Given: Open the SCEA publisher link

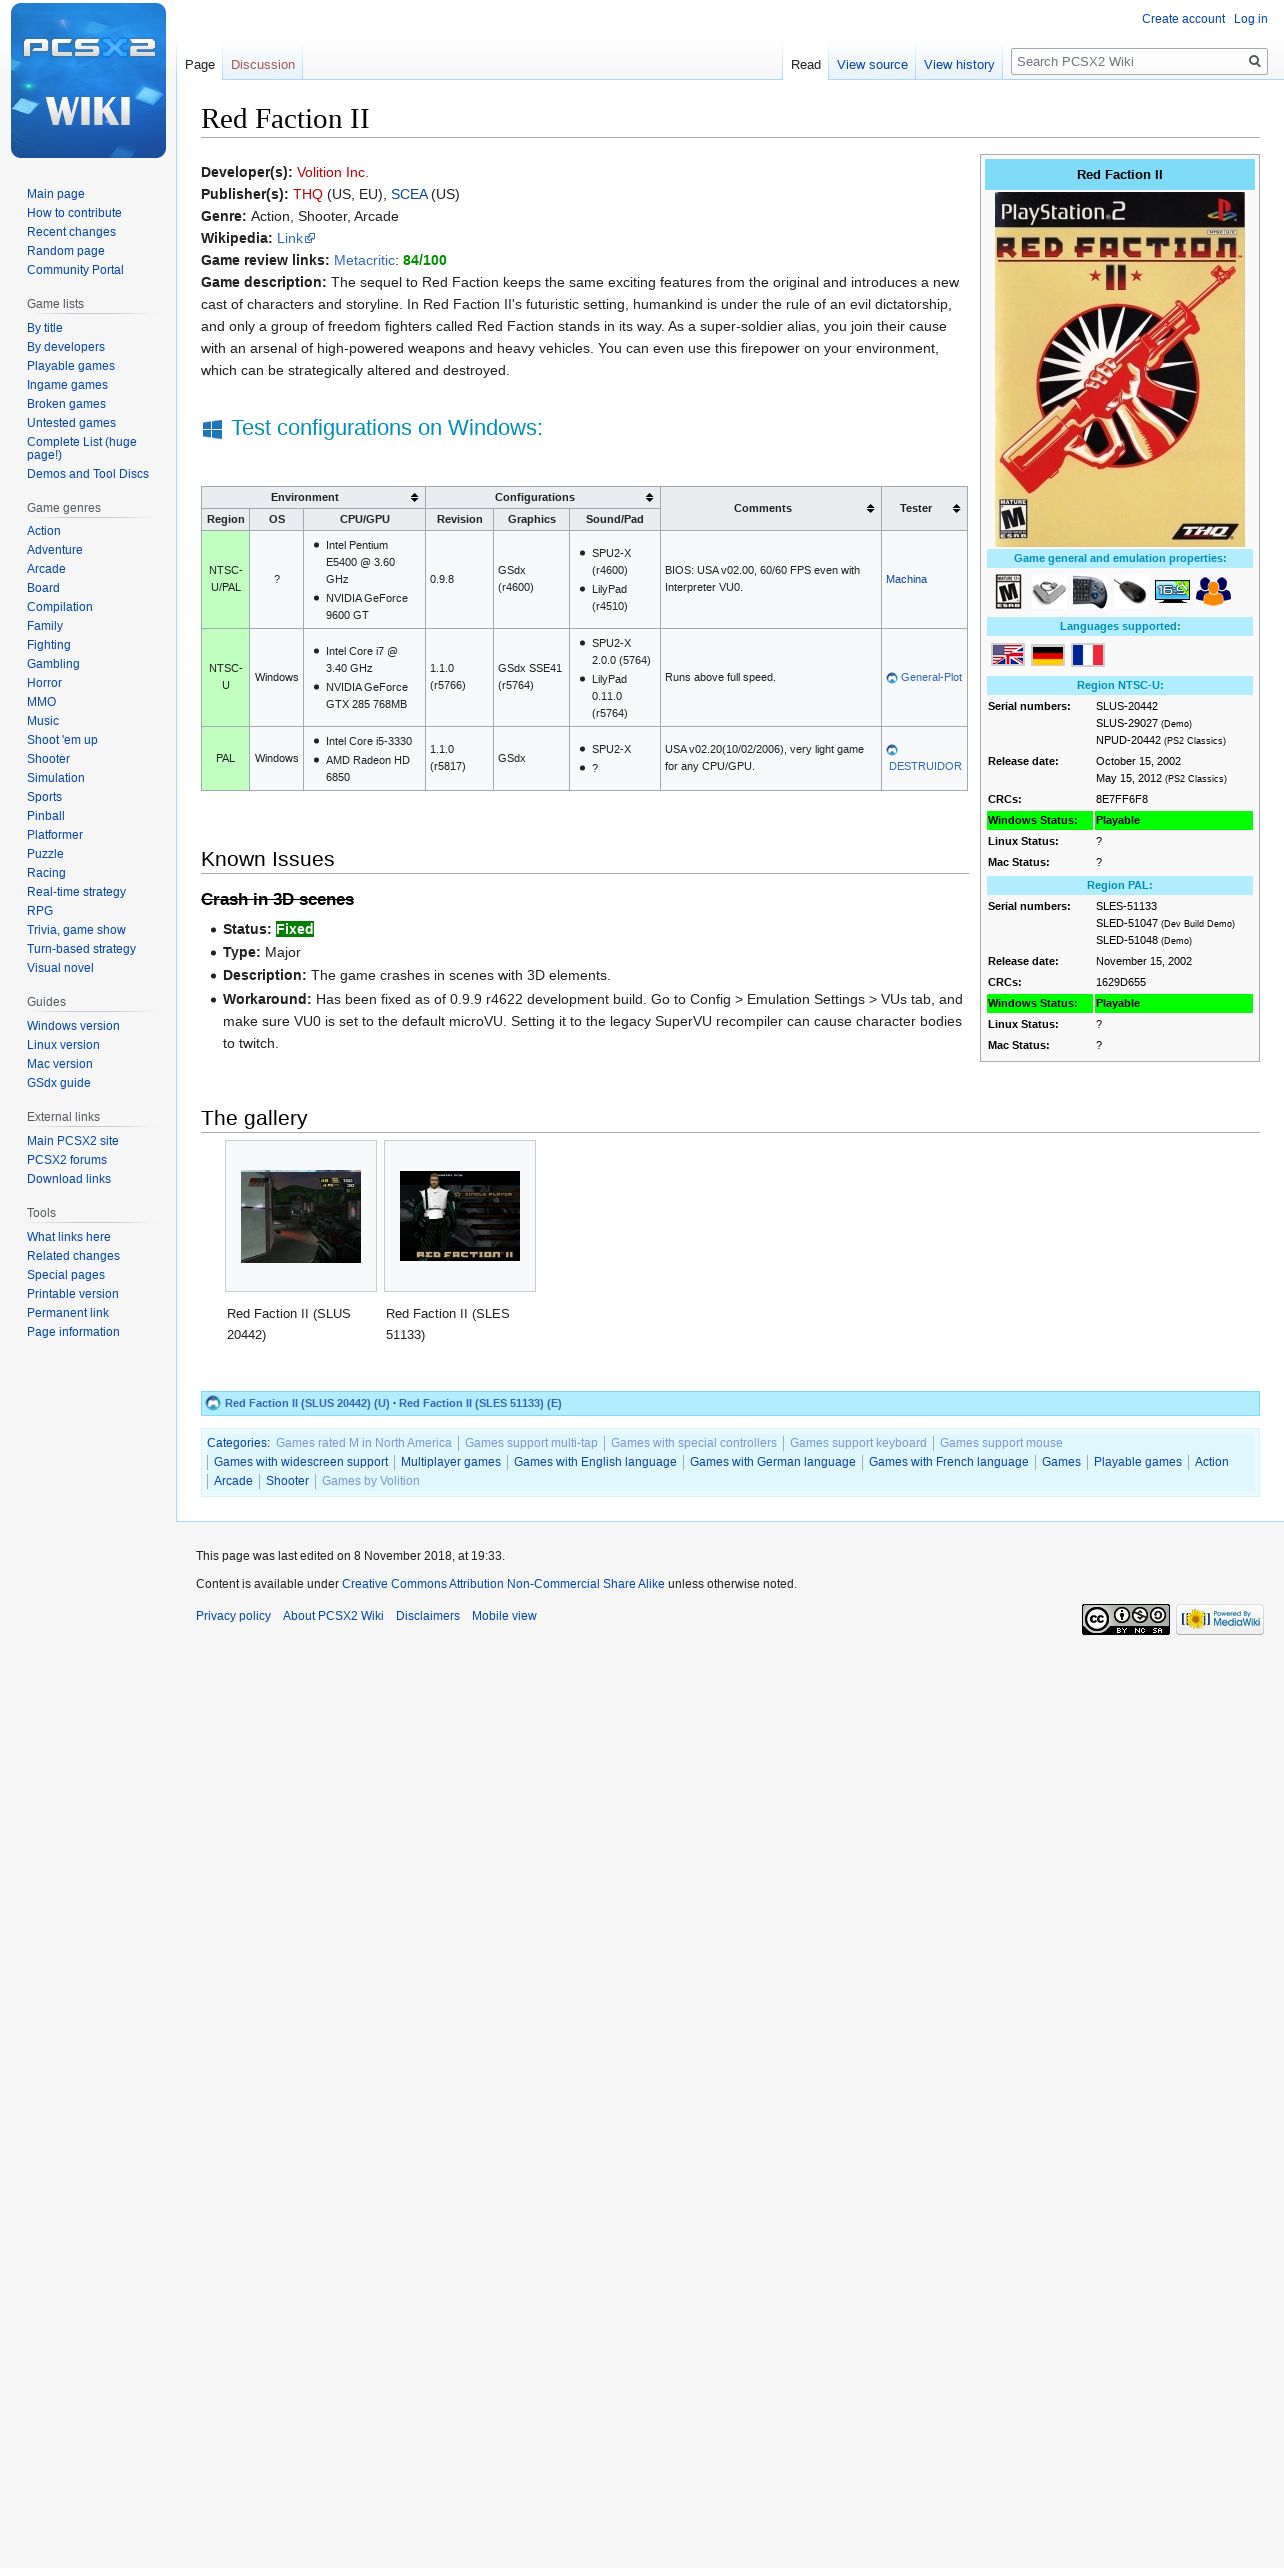Looking at the screenshot, I should tap(409, 194).
